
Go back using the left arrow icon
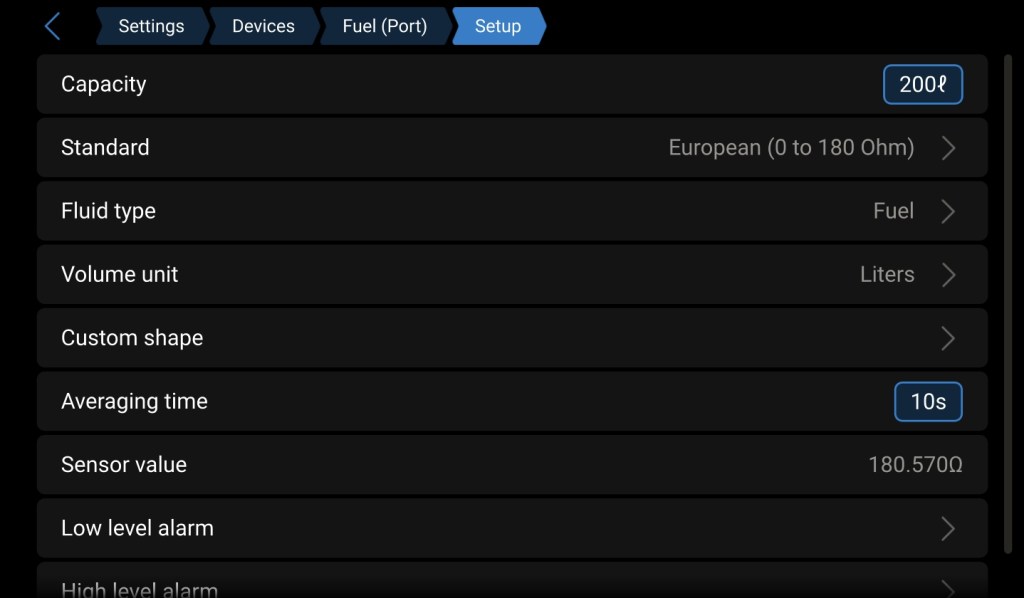click(x=53, y=26)
